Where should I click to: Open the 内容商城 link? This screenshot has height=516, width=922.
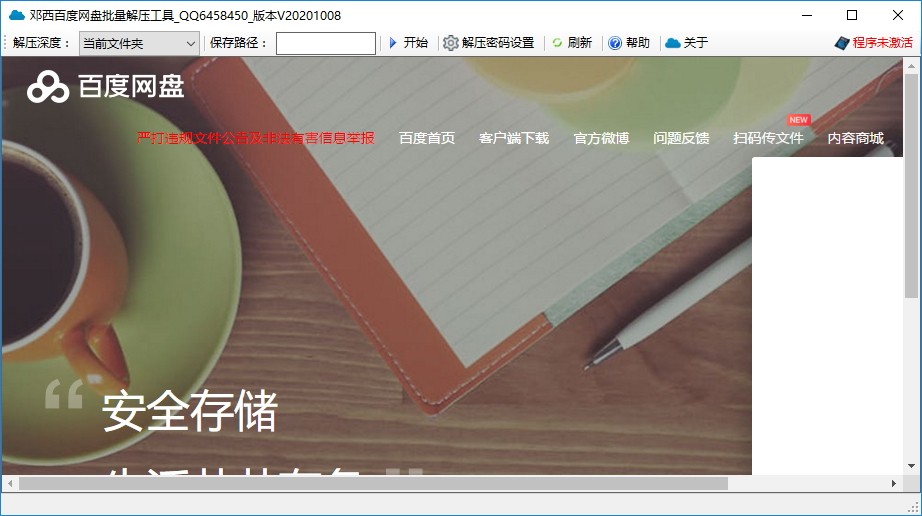click(856, 138)
